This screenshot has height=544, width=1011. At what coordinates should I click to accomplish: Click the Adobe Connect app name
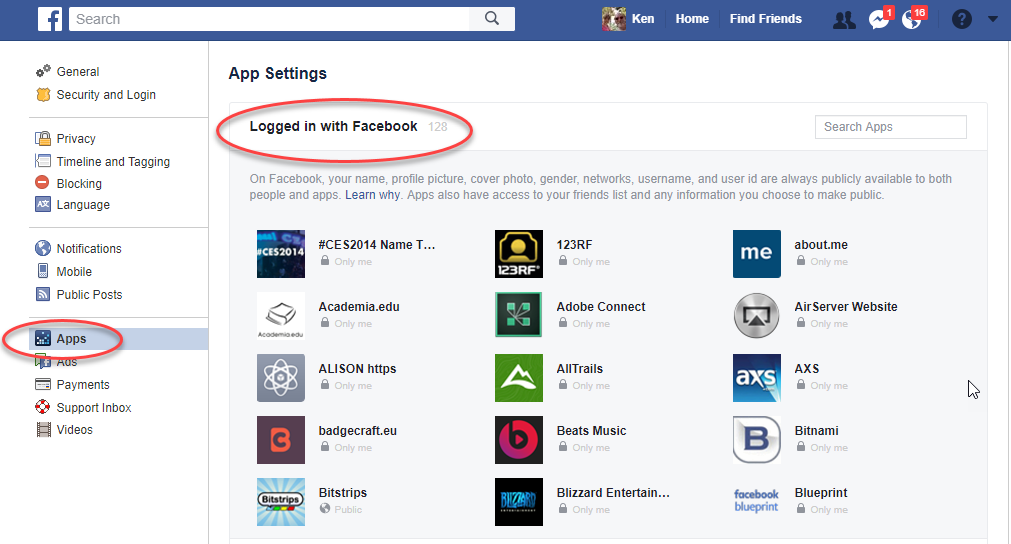600,307
